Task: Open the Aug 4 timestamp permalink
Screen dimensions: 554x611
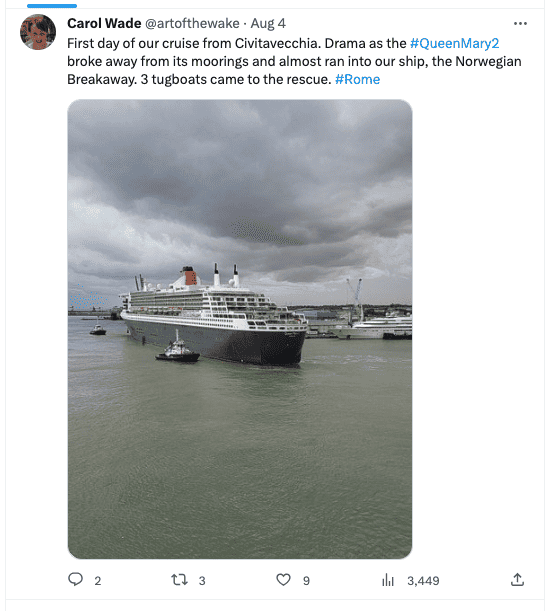Action: (268, 23)
